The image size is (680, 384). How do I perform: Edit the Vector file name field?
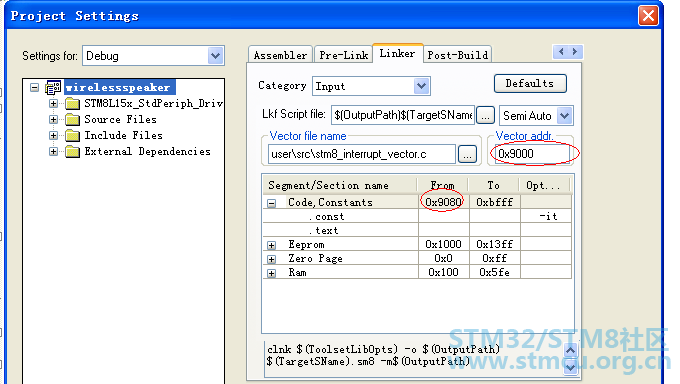pos(362,154)
